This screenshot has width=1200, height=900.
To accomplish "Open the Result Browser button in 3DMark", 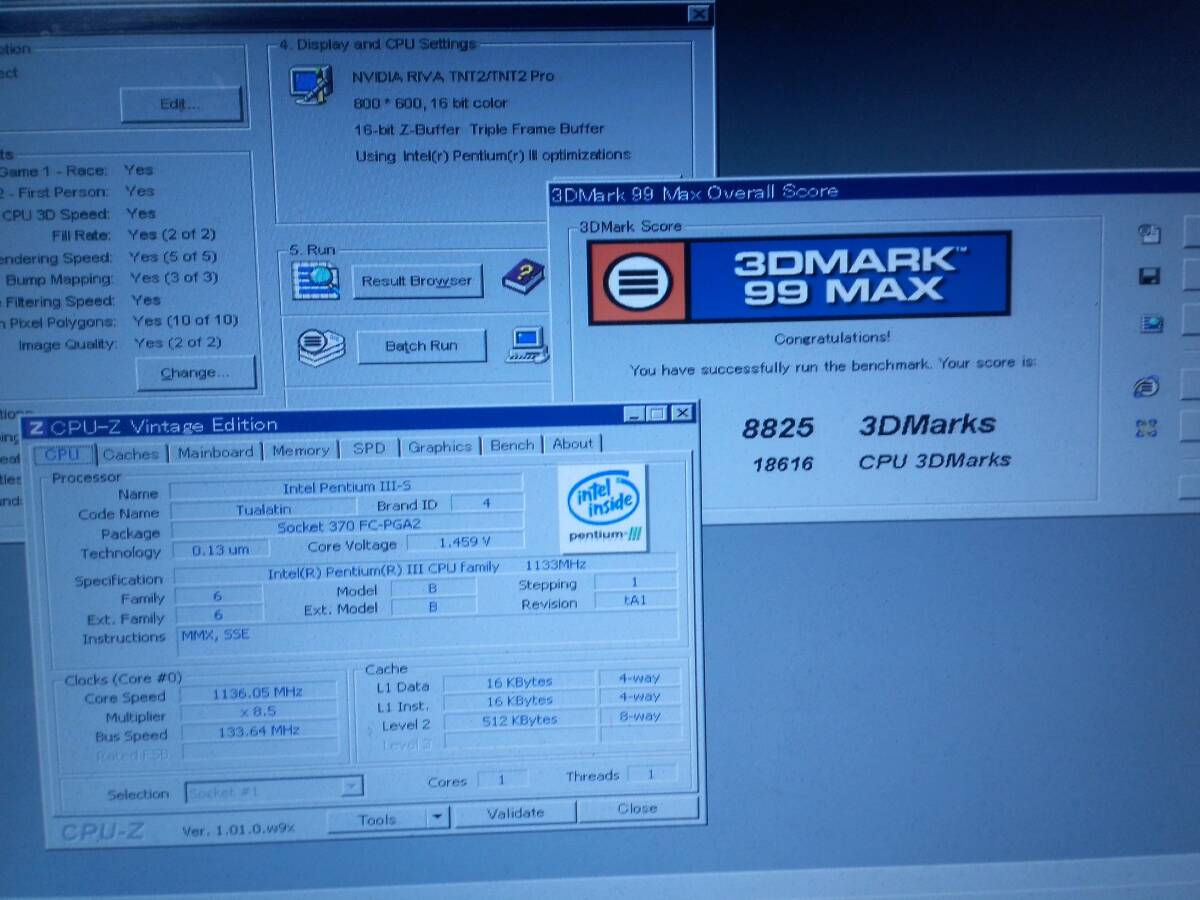I will [x=418, y=281].
